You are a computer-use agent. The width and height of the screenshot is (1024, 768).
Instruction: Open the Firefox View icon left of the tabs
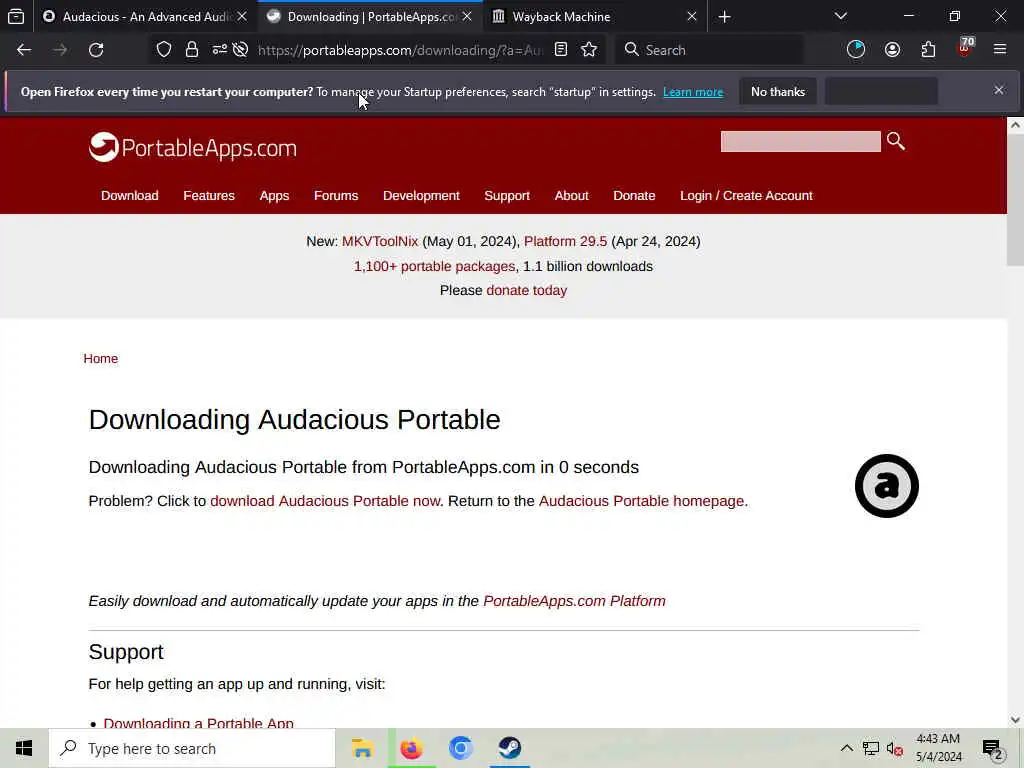(x=16, y=16)
